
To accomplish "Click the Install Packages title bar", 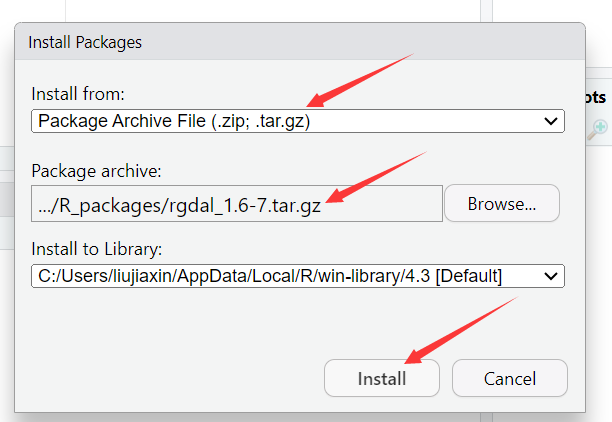I will pyautogui.click(x=300, y=42).
